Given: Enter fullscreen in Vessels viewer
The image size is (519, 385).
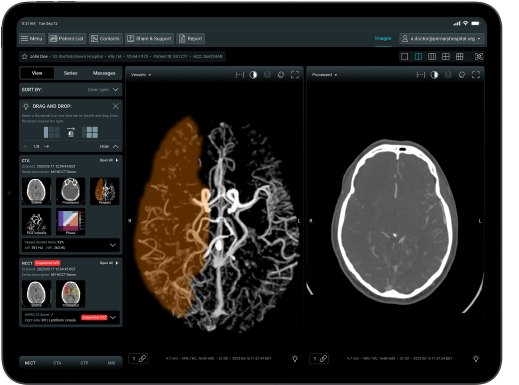Looking at the screenshot, I should [295, 75].
